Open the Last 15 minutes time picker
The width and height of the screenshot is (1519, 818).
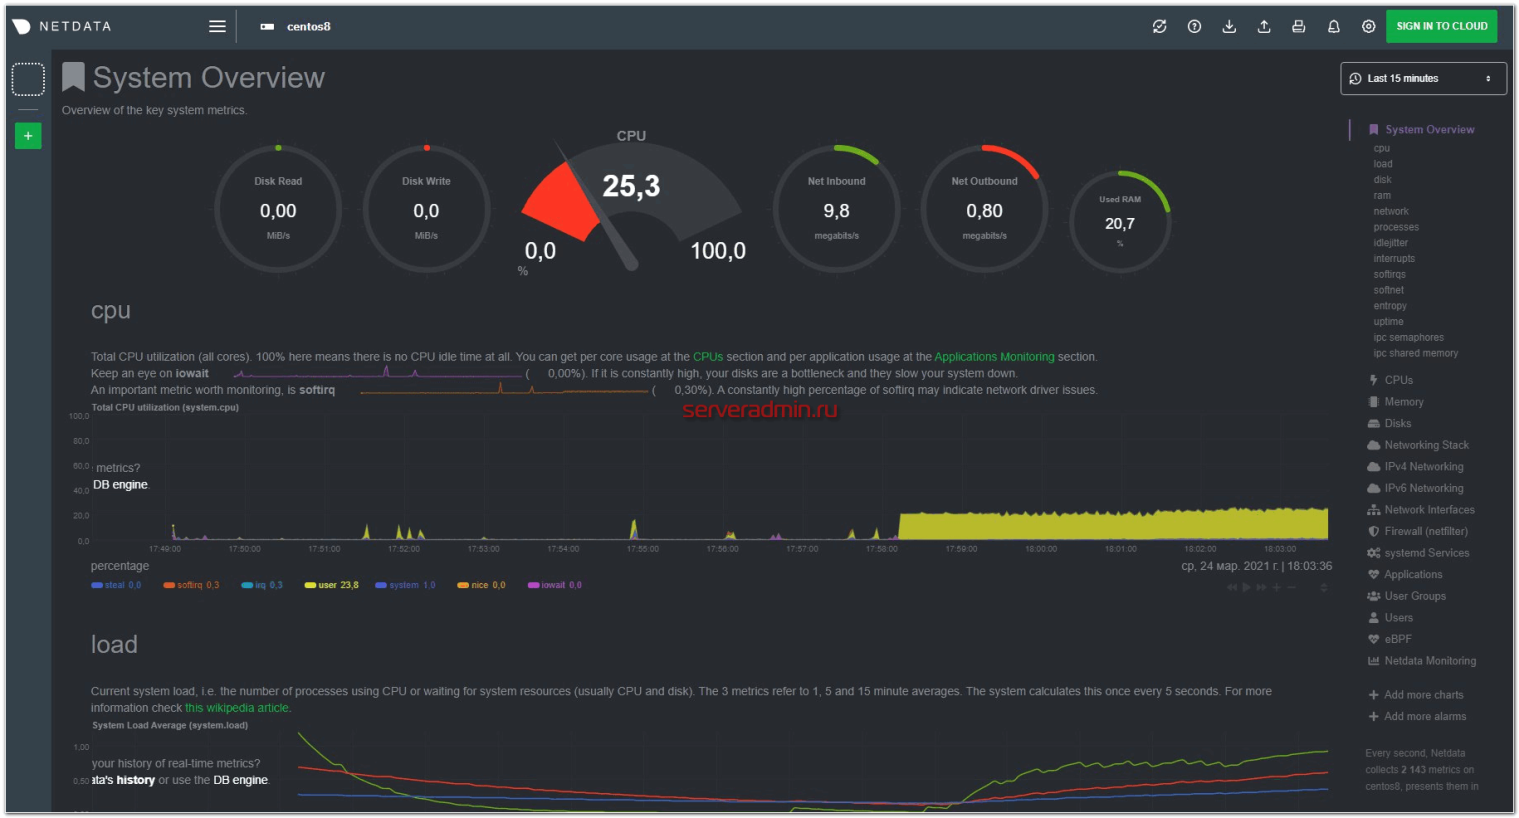click(1423, 79)
